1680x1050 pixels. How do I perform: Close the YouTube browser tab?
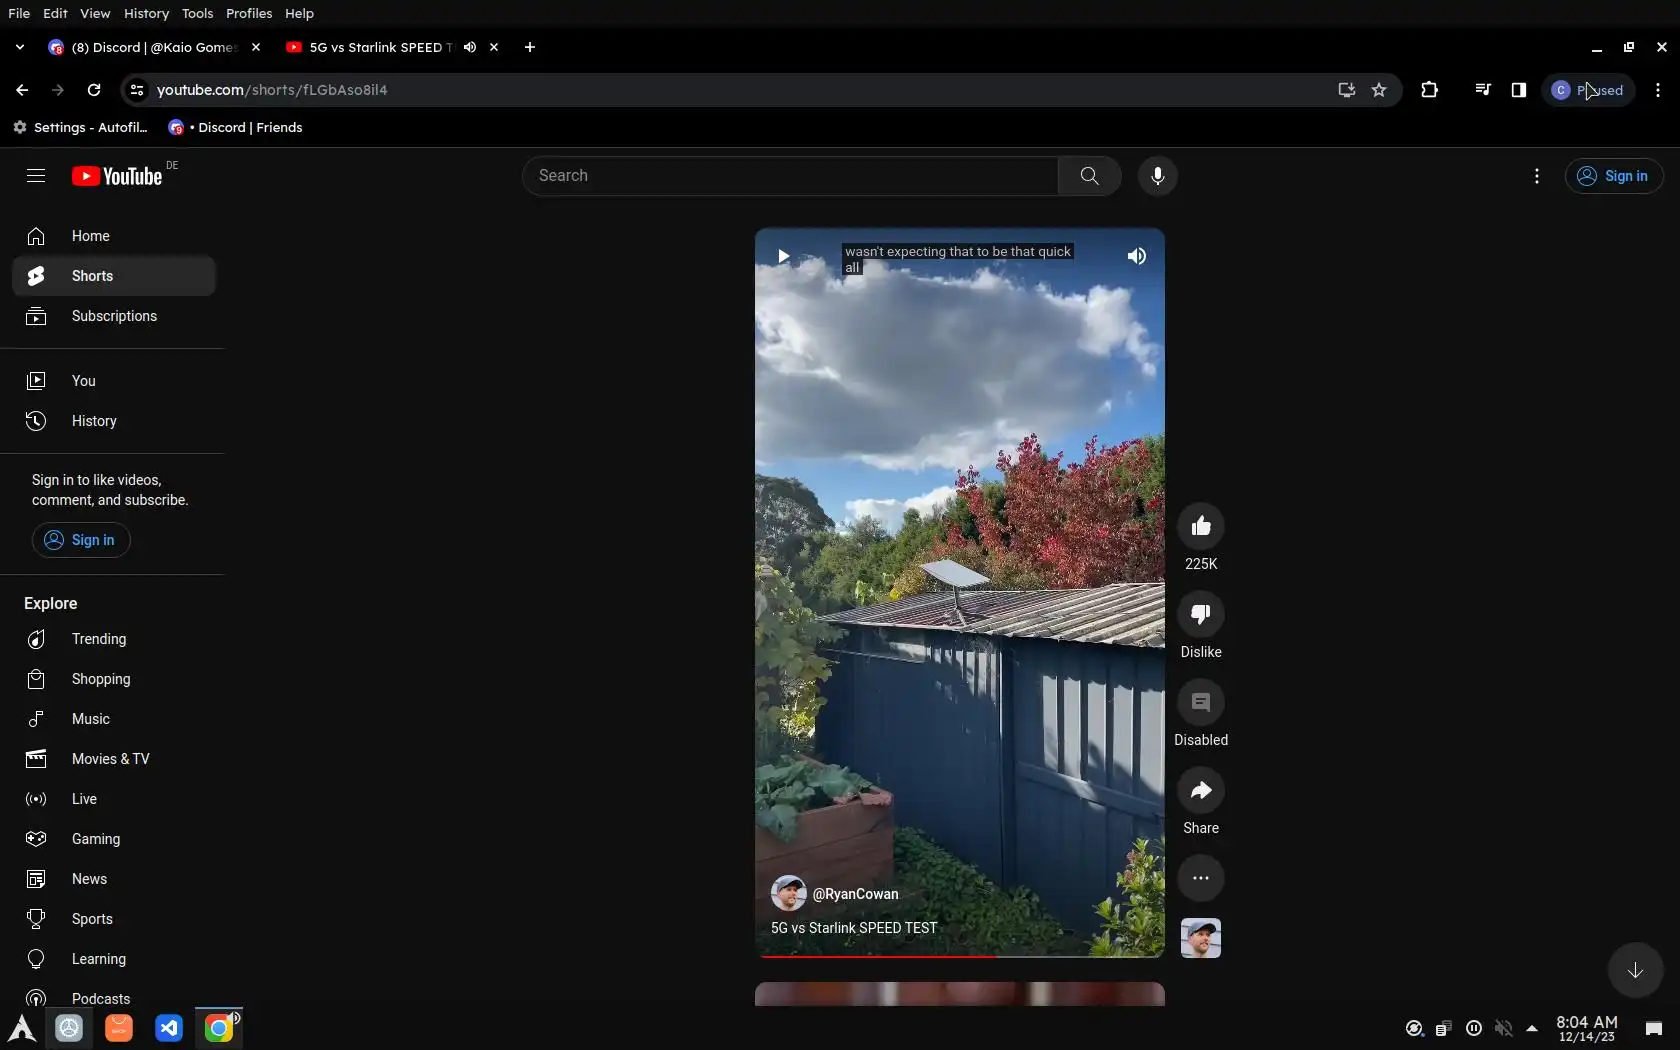tap(494, 47)
